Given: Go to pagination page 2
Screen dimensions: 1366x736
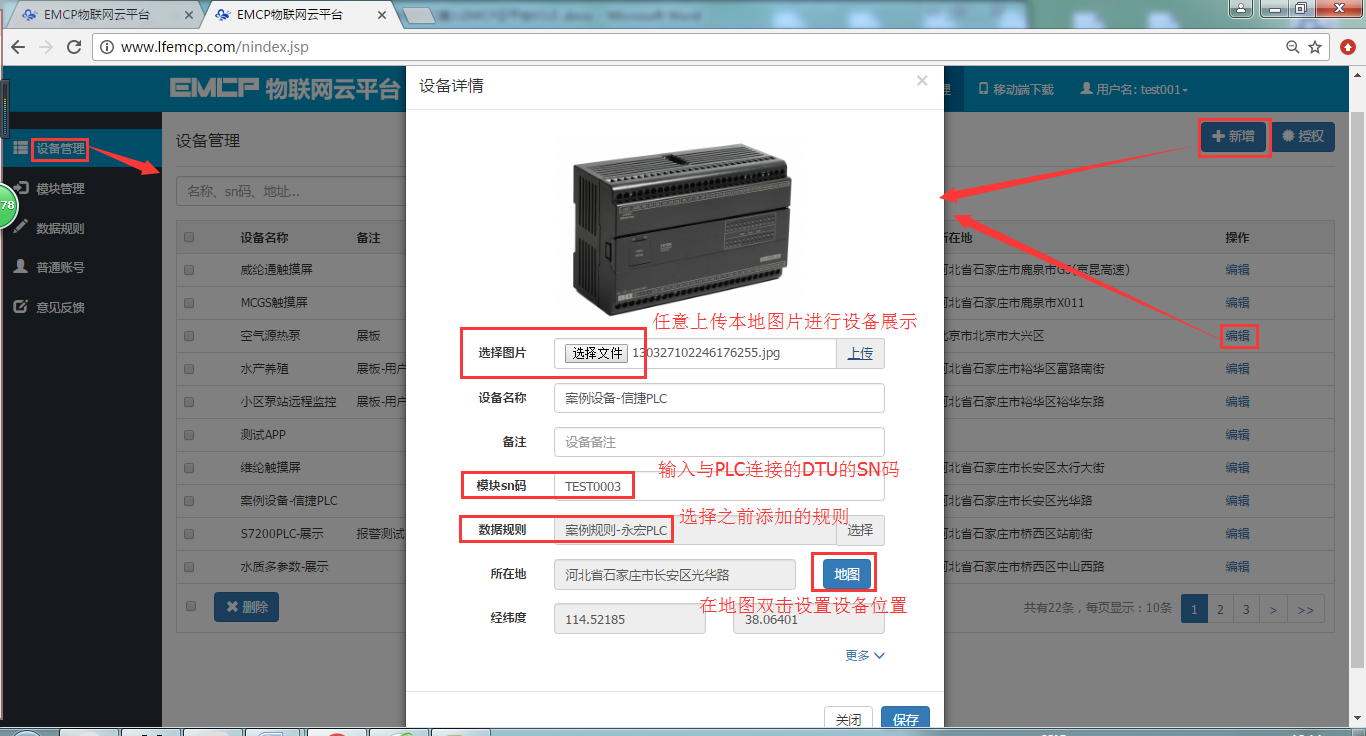Looking at the screenshot, I should [1220, 608].
